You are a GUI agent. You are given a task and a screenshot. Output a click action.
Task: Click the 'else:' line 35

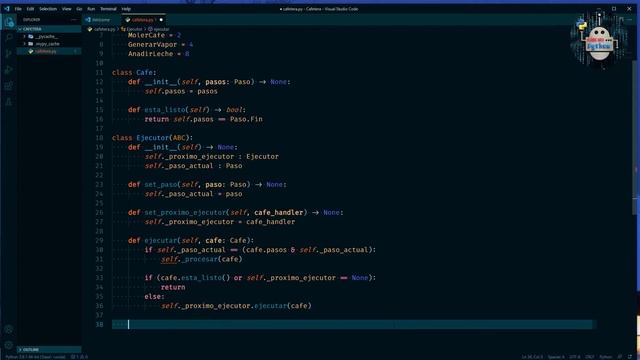coord(155,296)
